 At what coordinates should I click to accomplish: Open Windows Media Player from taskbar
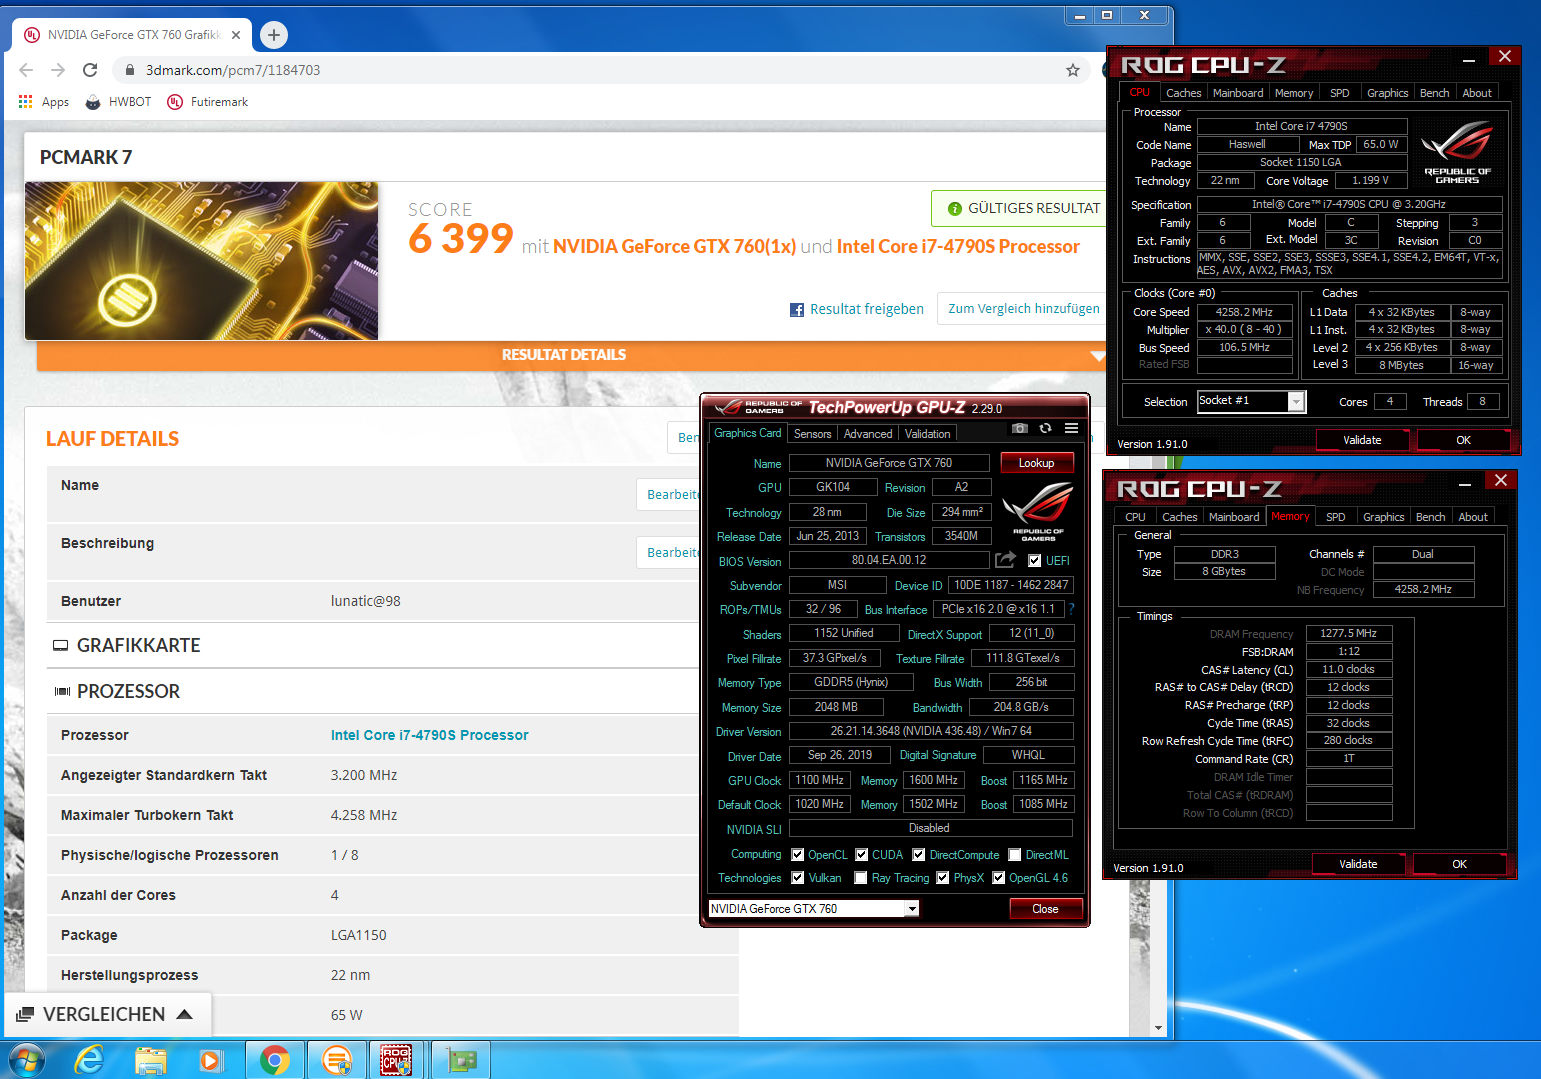pos(211,1060)
